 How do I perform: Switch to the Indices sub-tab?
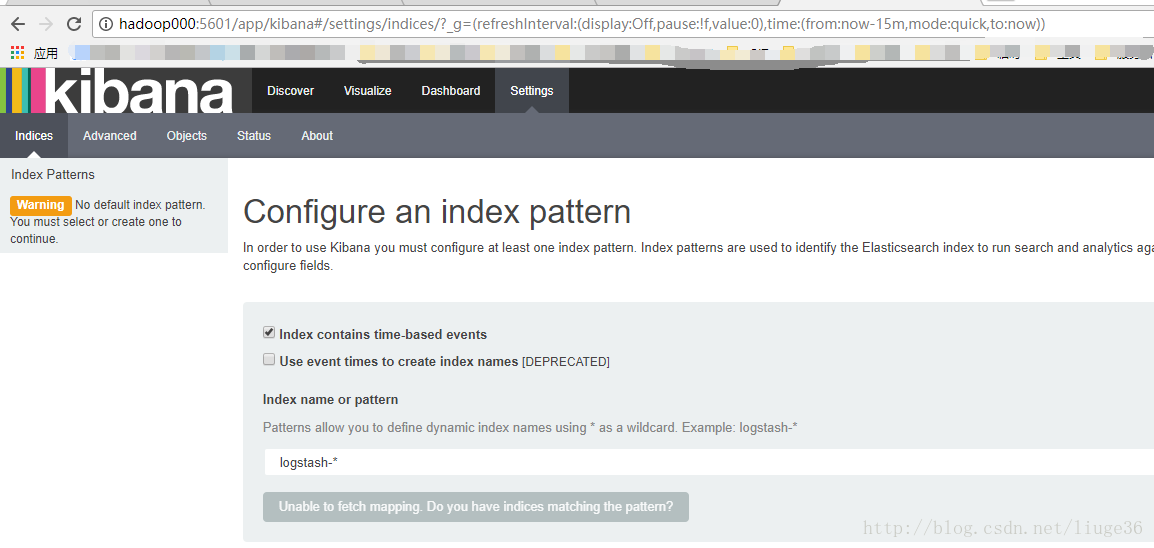34,135
